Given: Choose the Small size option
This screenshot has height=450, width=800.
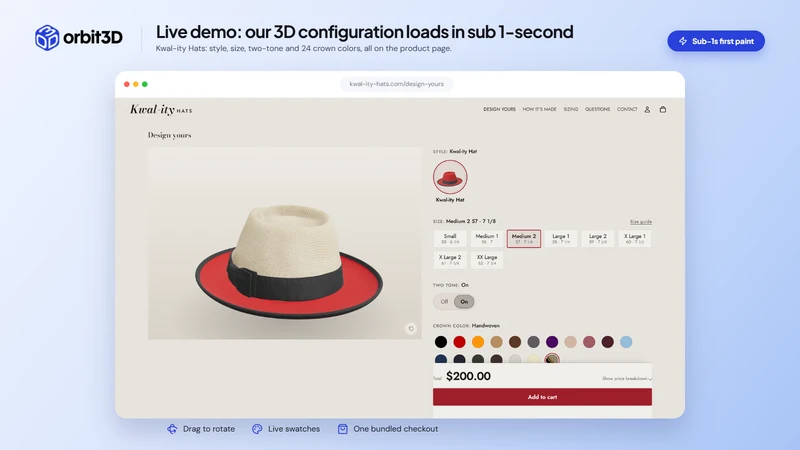Looking at the screenshot, I should (x=450, y=238).
